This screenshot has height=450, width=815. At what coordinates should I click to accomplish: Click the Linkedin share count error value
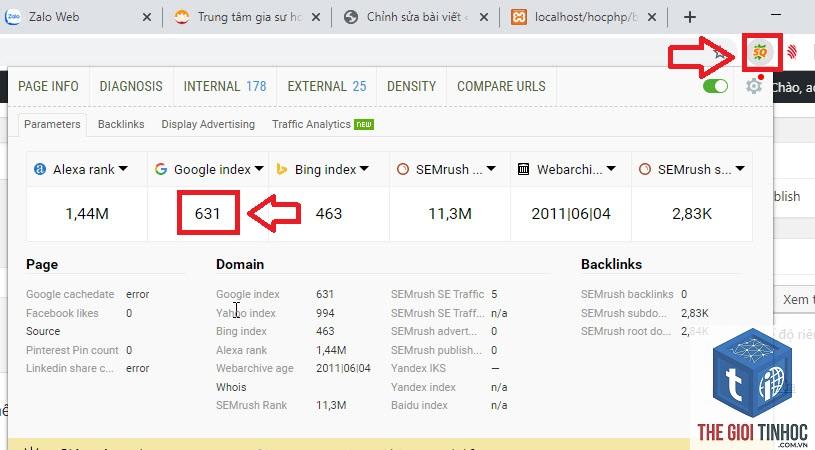tap(137, 368)
